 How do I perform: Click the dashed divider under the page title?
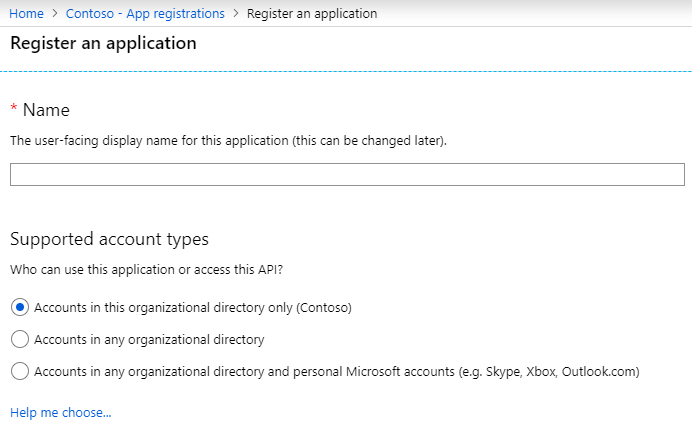click(346, 71)
